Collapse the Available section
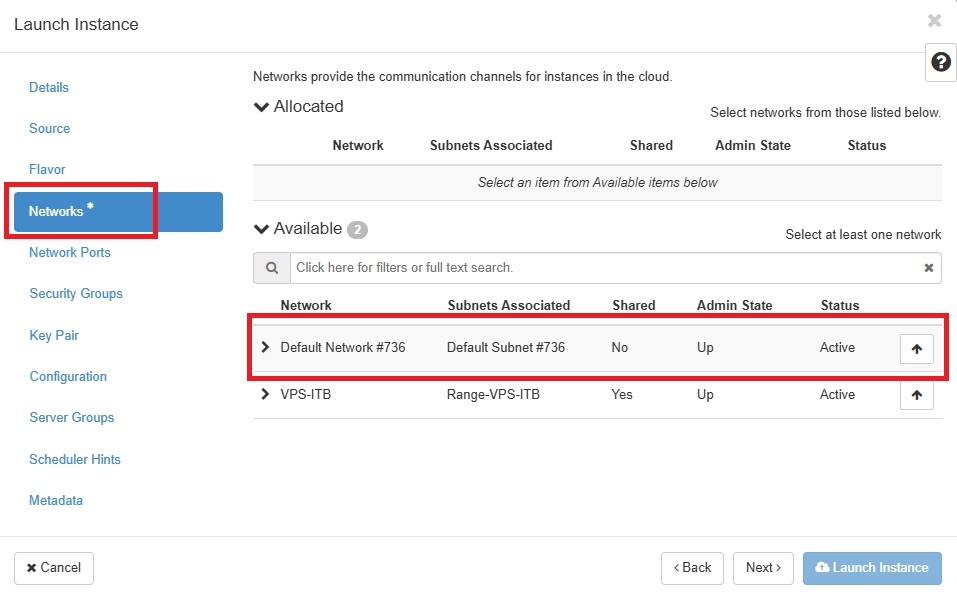957x594 pixels. [x=261, y=229]
